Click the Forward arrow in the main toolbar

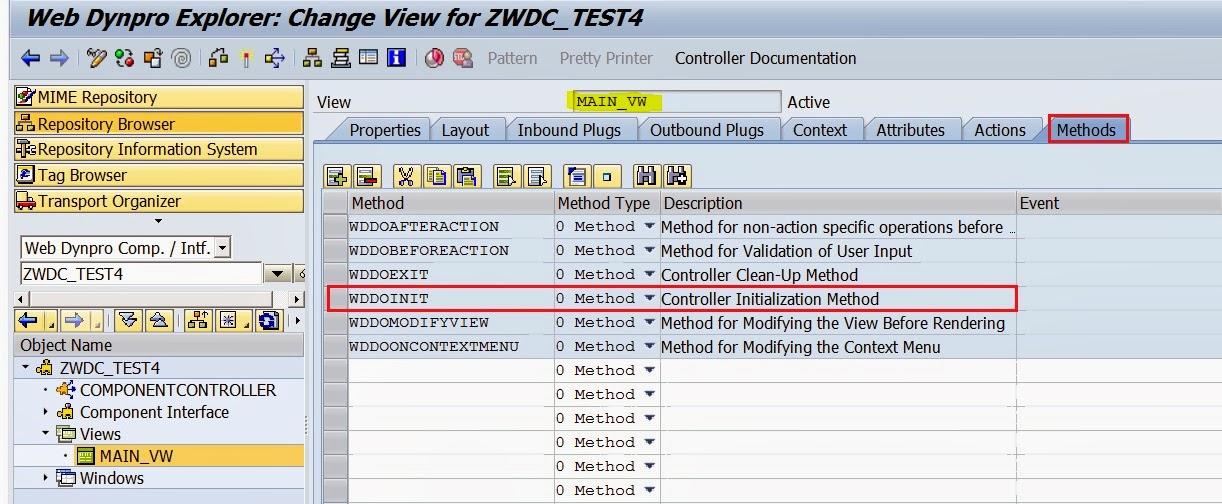(59, 58)
